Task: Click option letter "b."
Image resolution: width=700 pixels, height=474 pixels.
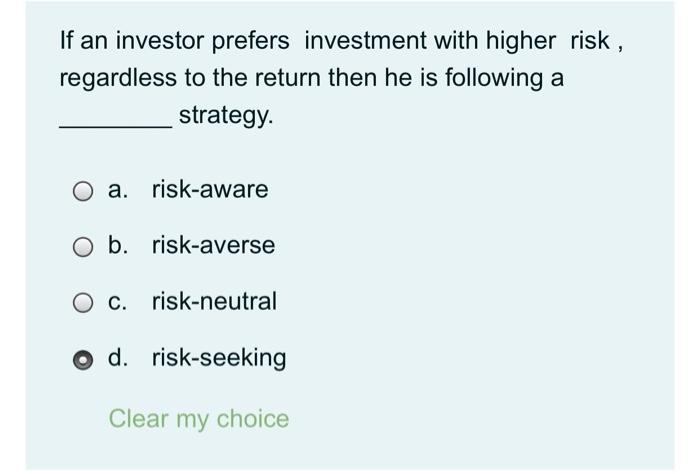Action: [x=118, y=246]
